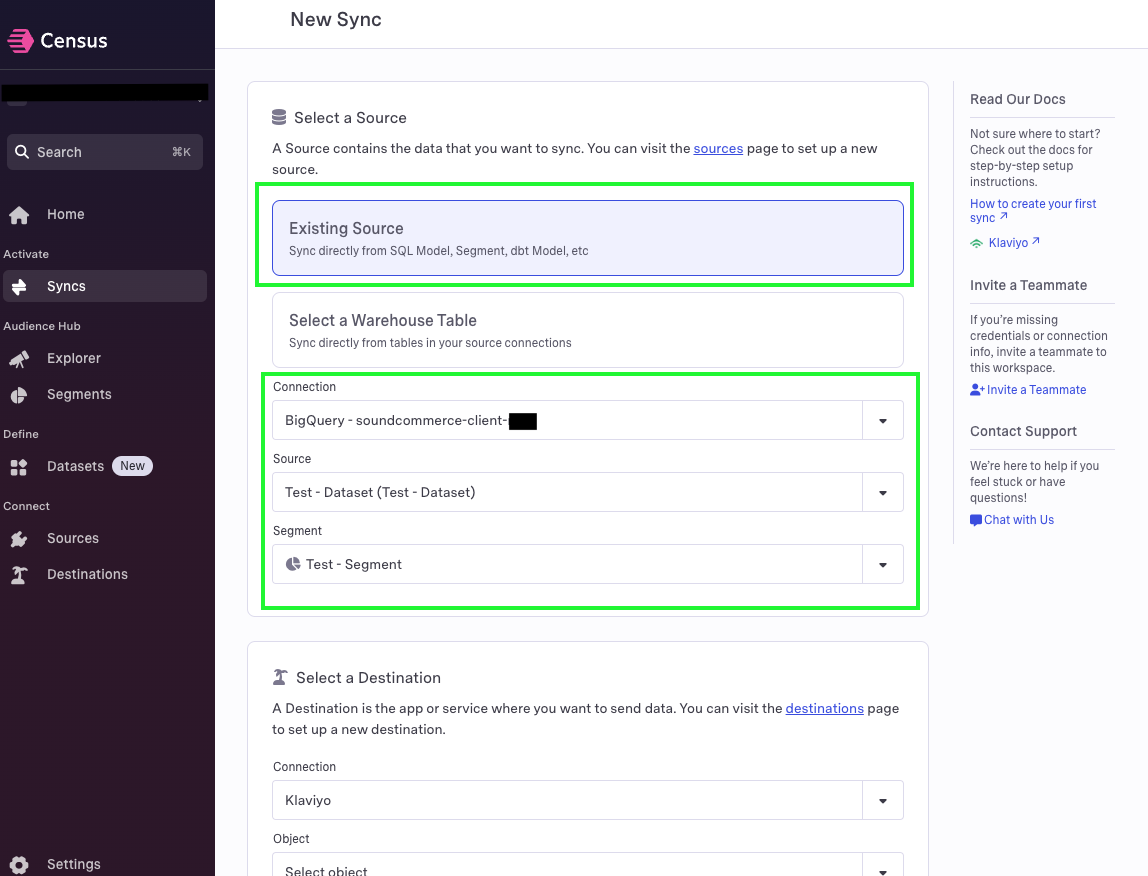Open Settings via the gear icon
The image size is (1148, 876).
tap(19, 864)
